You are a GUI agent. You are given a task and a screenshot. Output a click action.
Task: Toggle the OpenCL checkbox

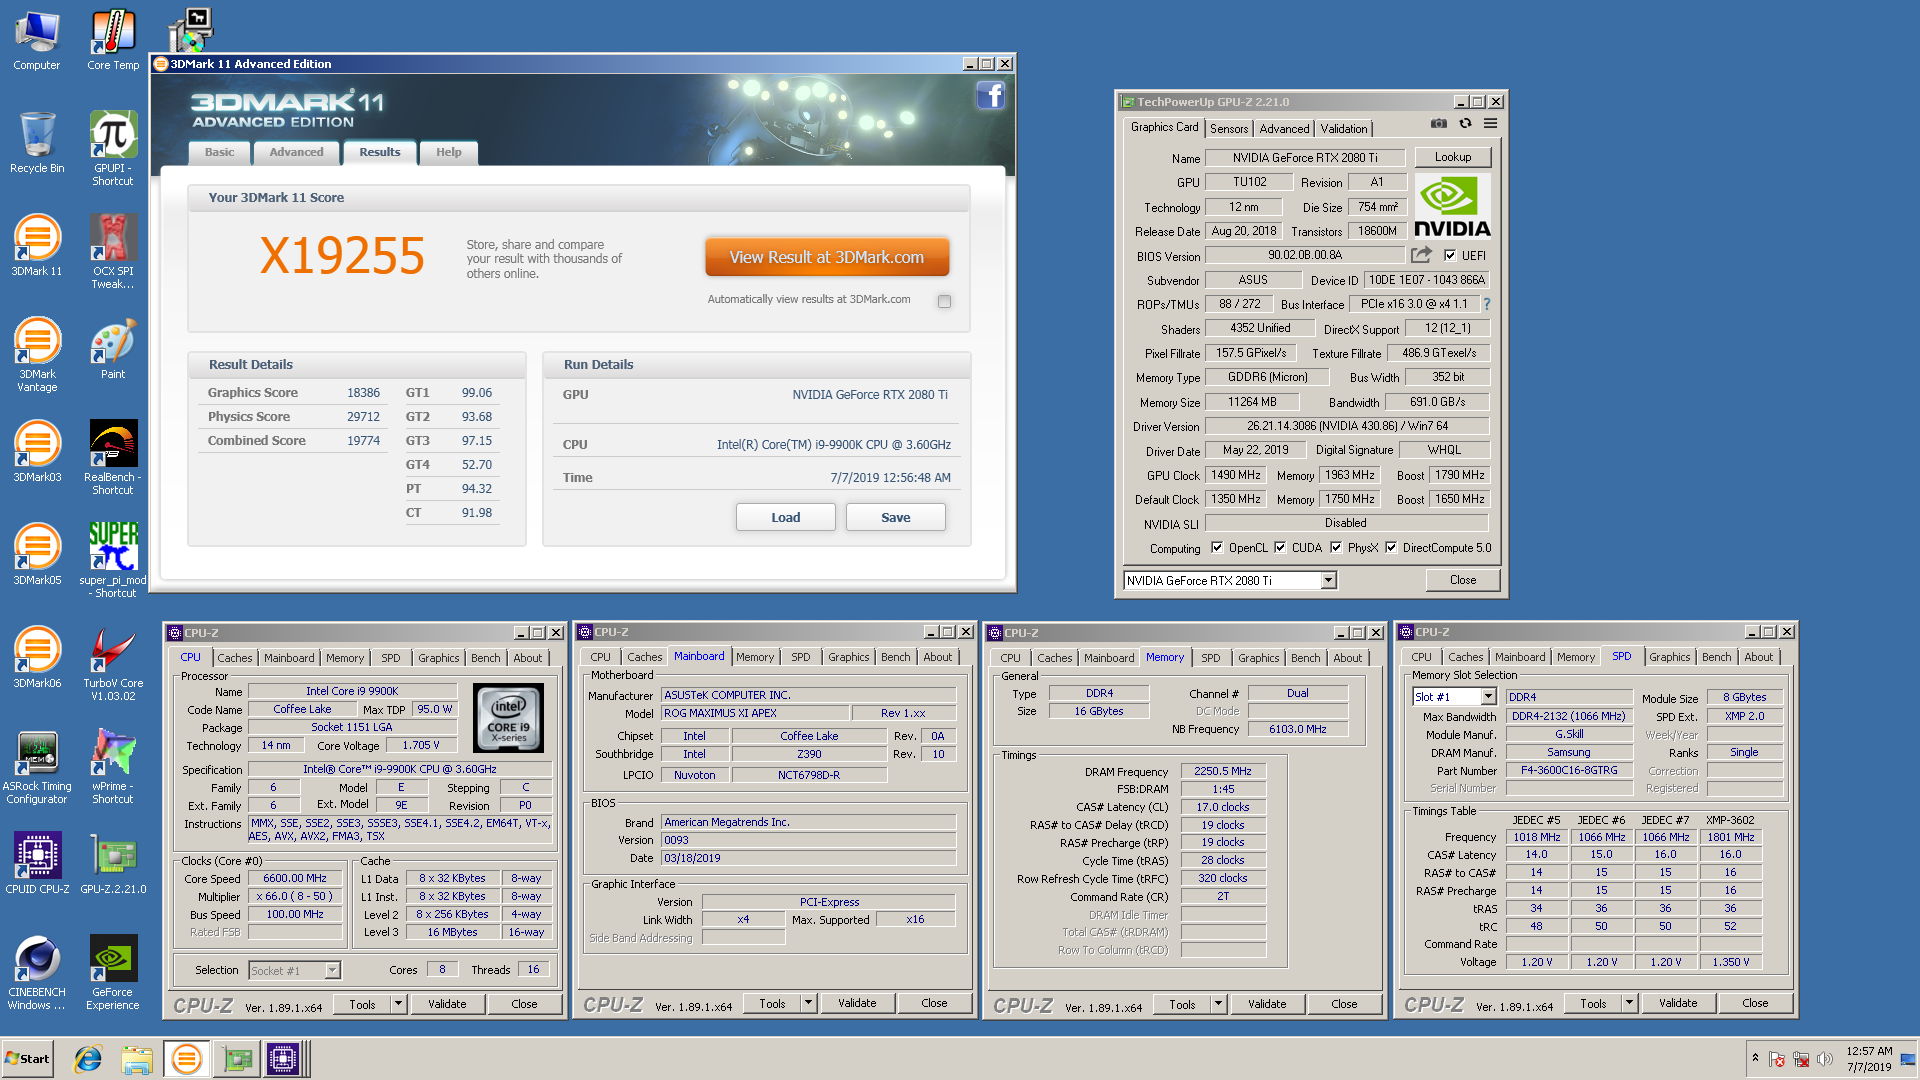click(1217, 548)
